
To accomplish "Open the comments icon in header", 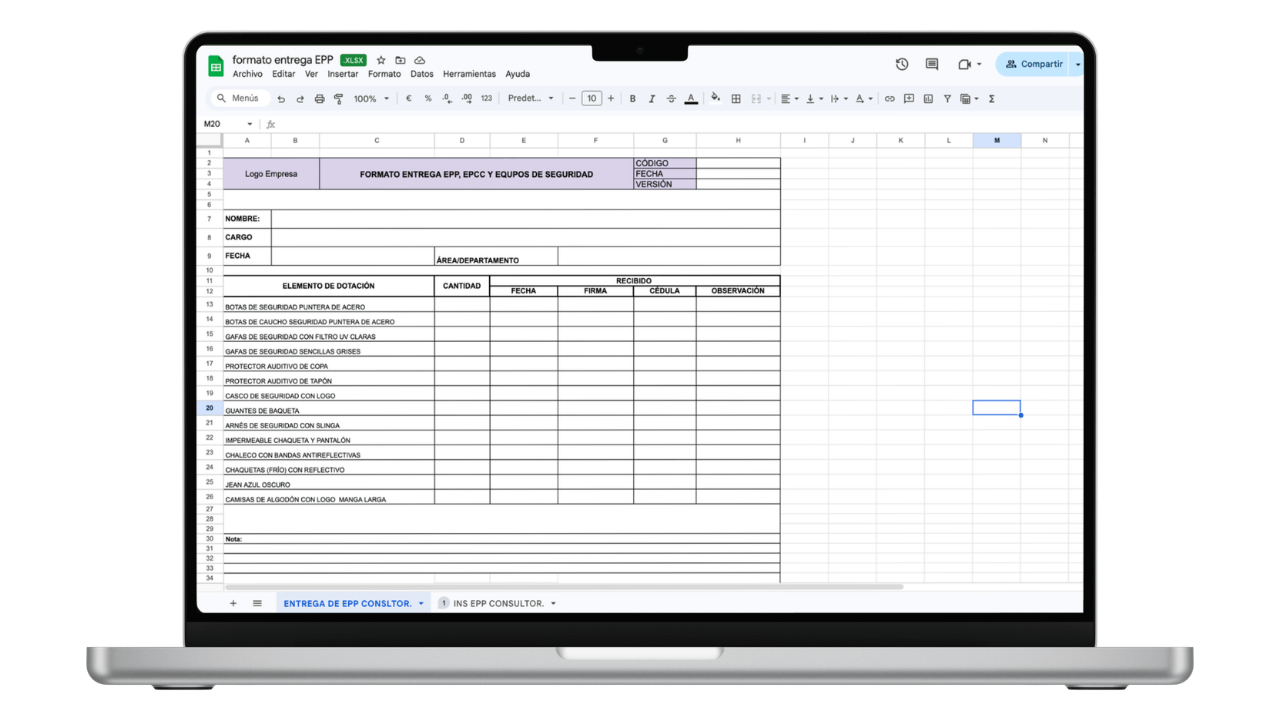I will 932,64.
